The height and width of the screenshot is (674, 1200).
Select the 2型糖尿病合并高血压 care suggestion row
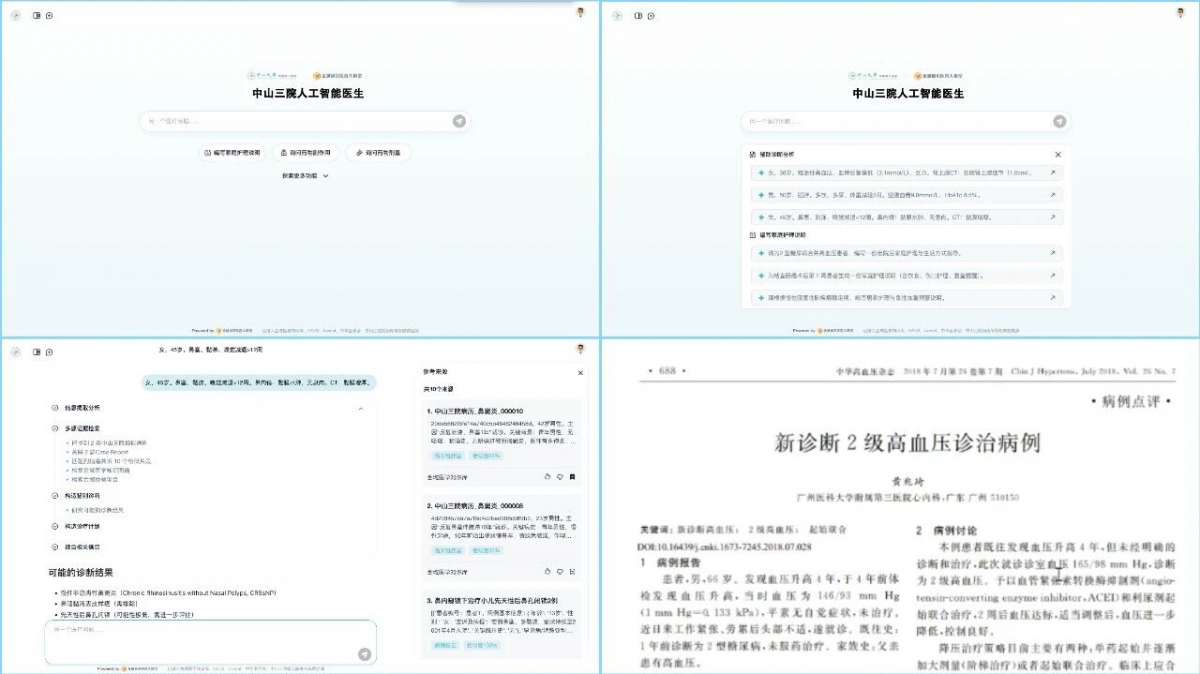click(x=900, y=253)
